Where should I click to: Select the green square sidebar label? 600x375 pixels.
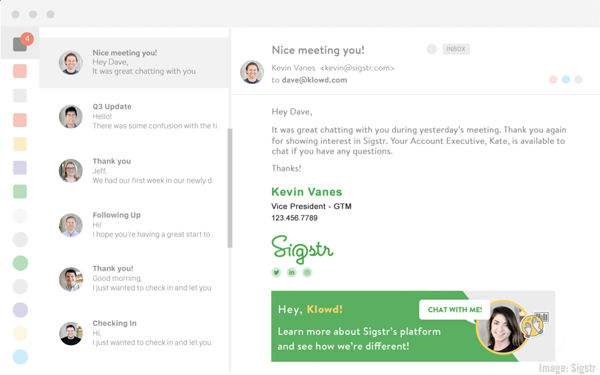20,191
